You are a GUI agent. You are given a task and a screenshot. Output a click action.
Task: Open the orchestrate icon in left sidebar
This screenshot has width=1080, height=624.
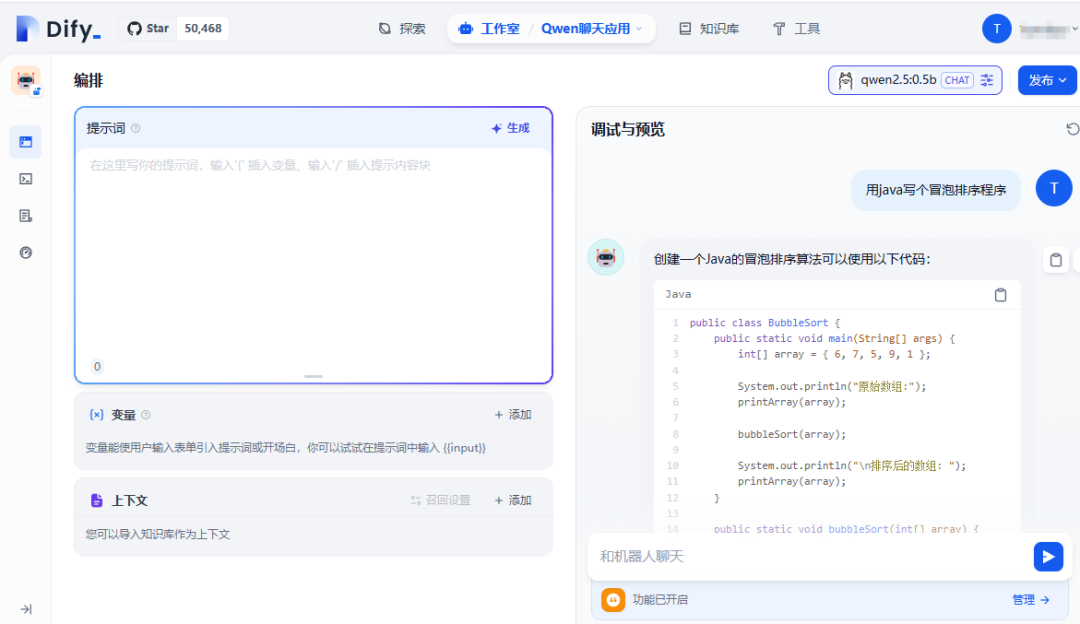click(x=26, y=142)
